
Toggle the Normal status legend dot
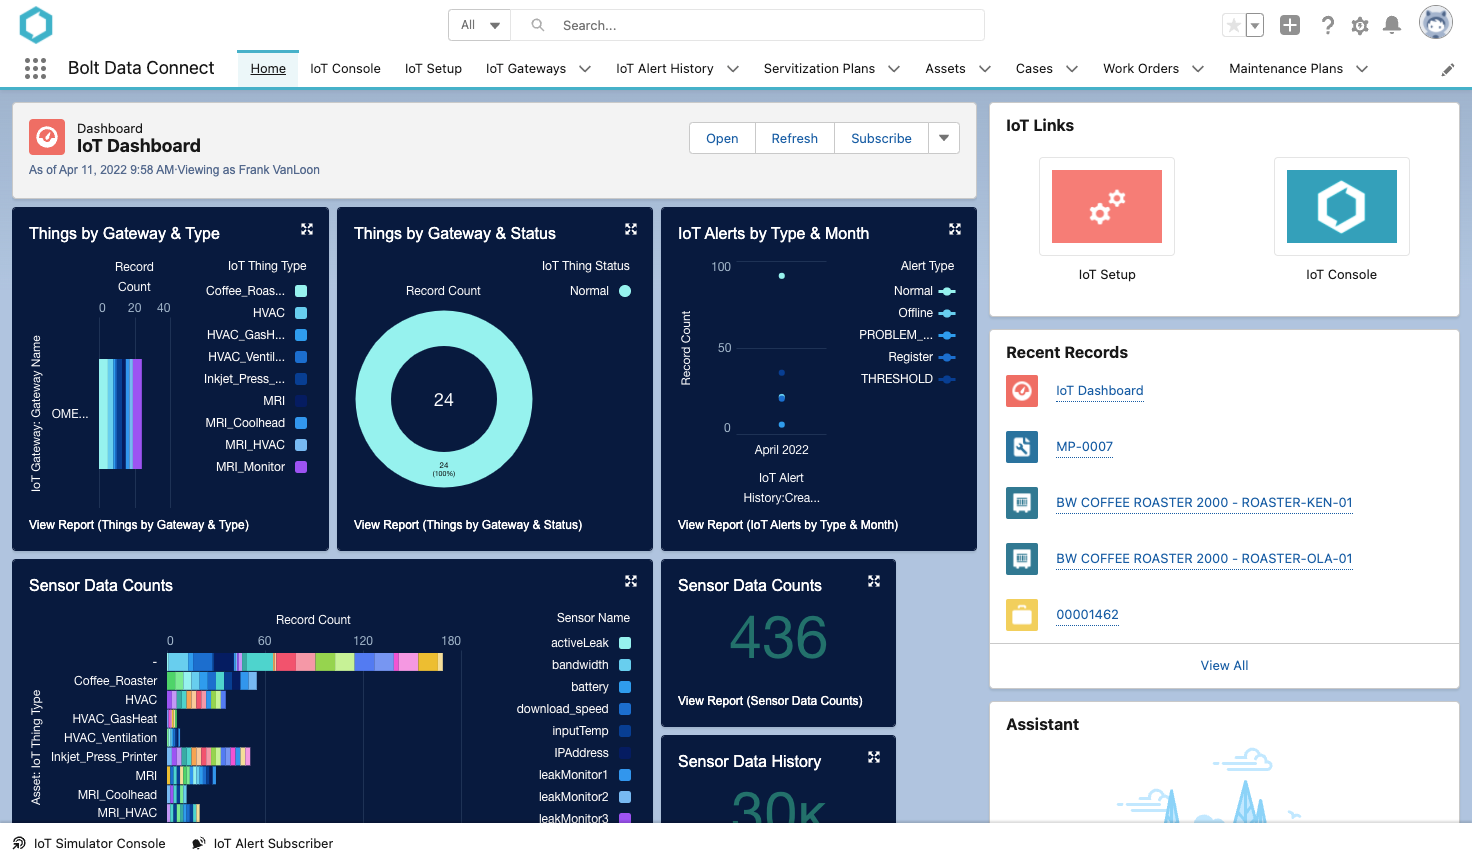[625, 291]
